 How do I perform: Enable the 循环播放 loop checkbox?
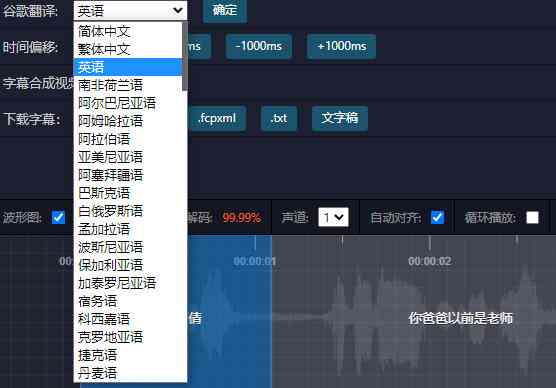532,217
